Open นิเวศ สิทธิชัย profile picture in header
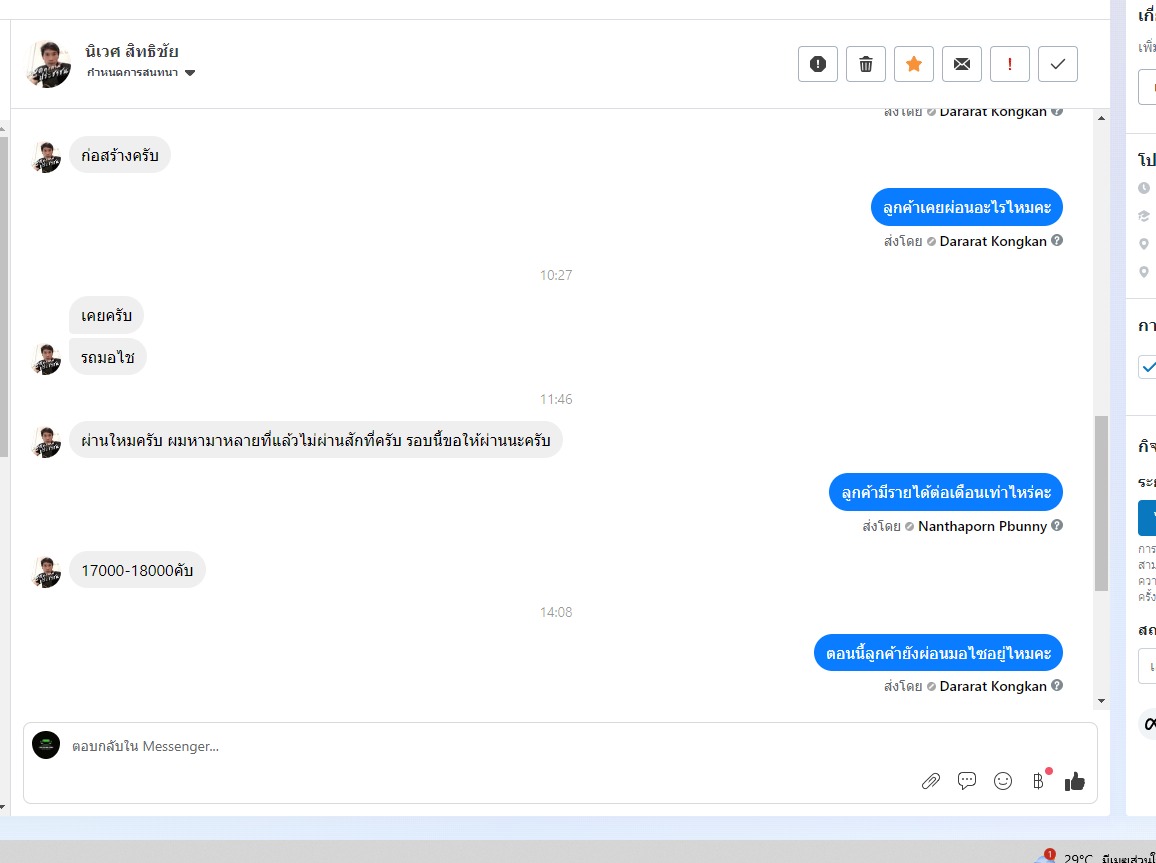 click(x=49, y=64)
